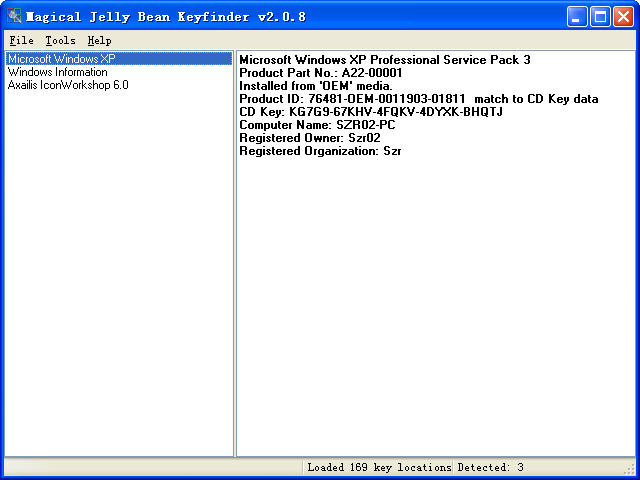Open the File menu
Screen dimensions: 640x480
pos(21,40)
